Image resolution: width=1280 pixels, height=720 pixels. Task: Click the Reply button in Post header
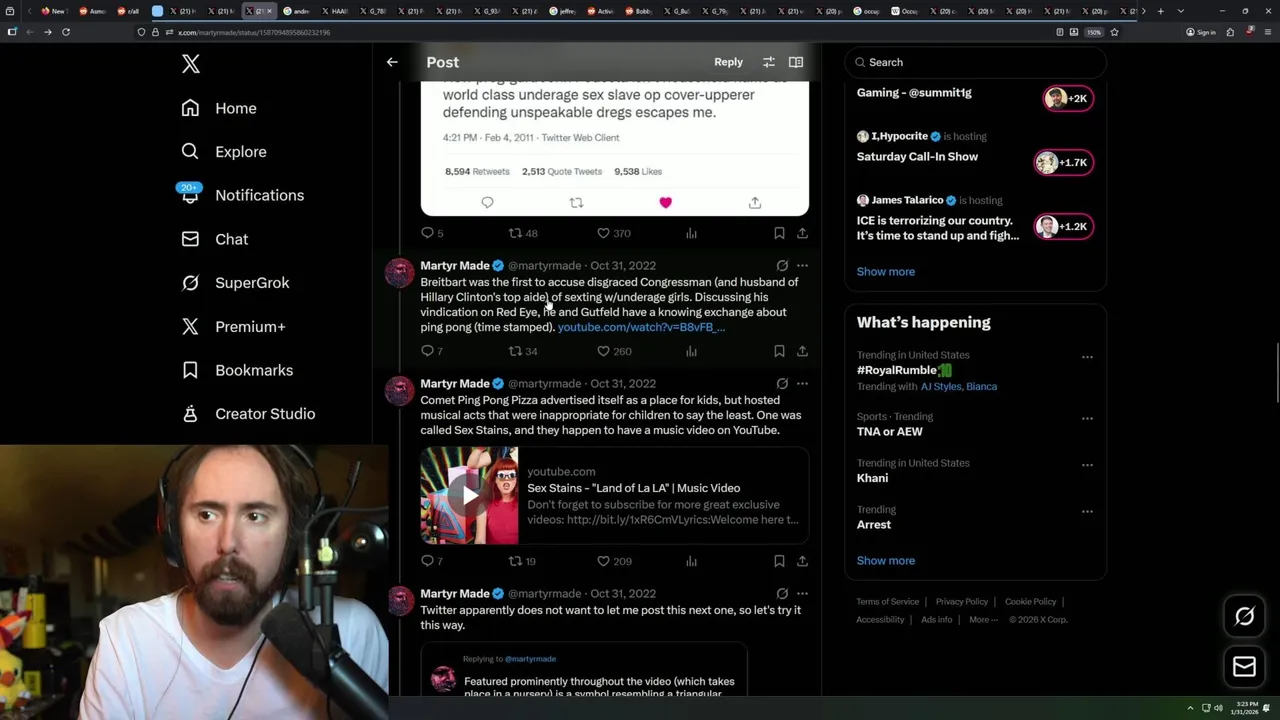tap(728, 62)
